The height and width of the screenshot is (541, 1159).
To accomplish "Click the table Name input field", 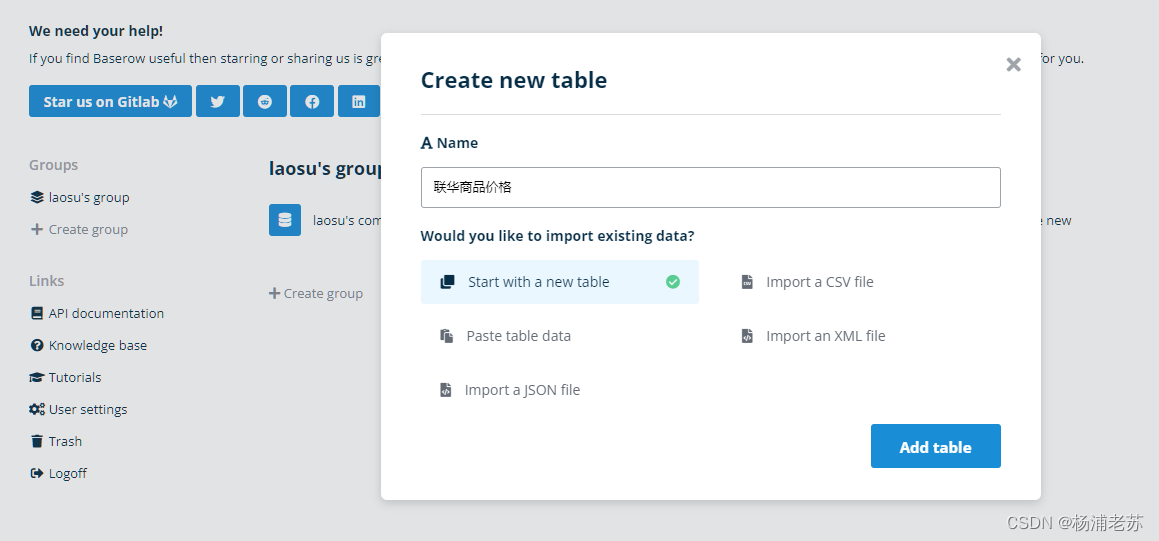I will (710, 187).
